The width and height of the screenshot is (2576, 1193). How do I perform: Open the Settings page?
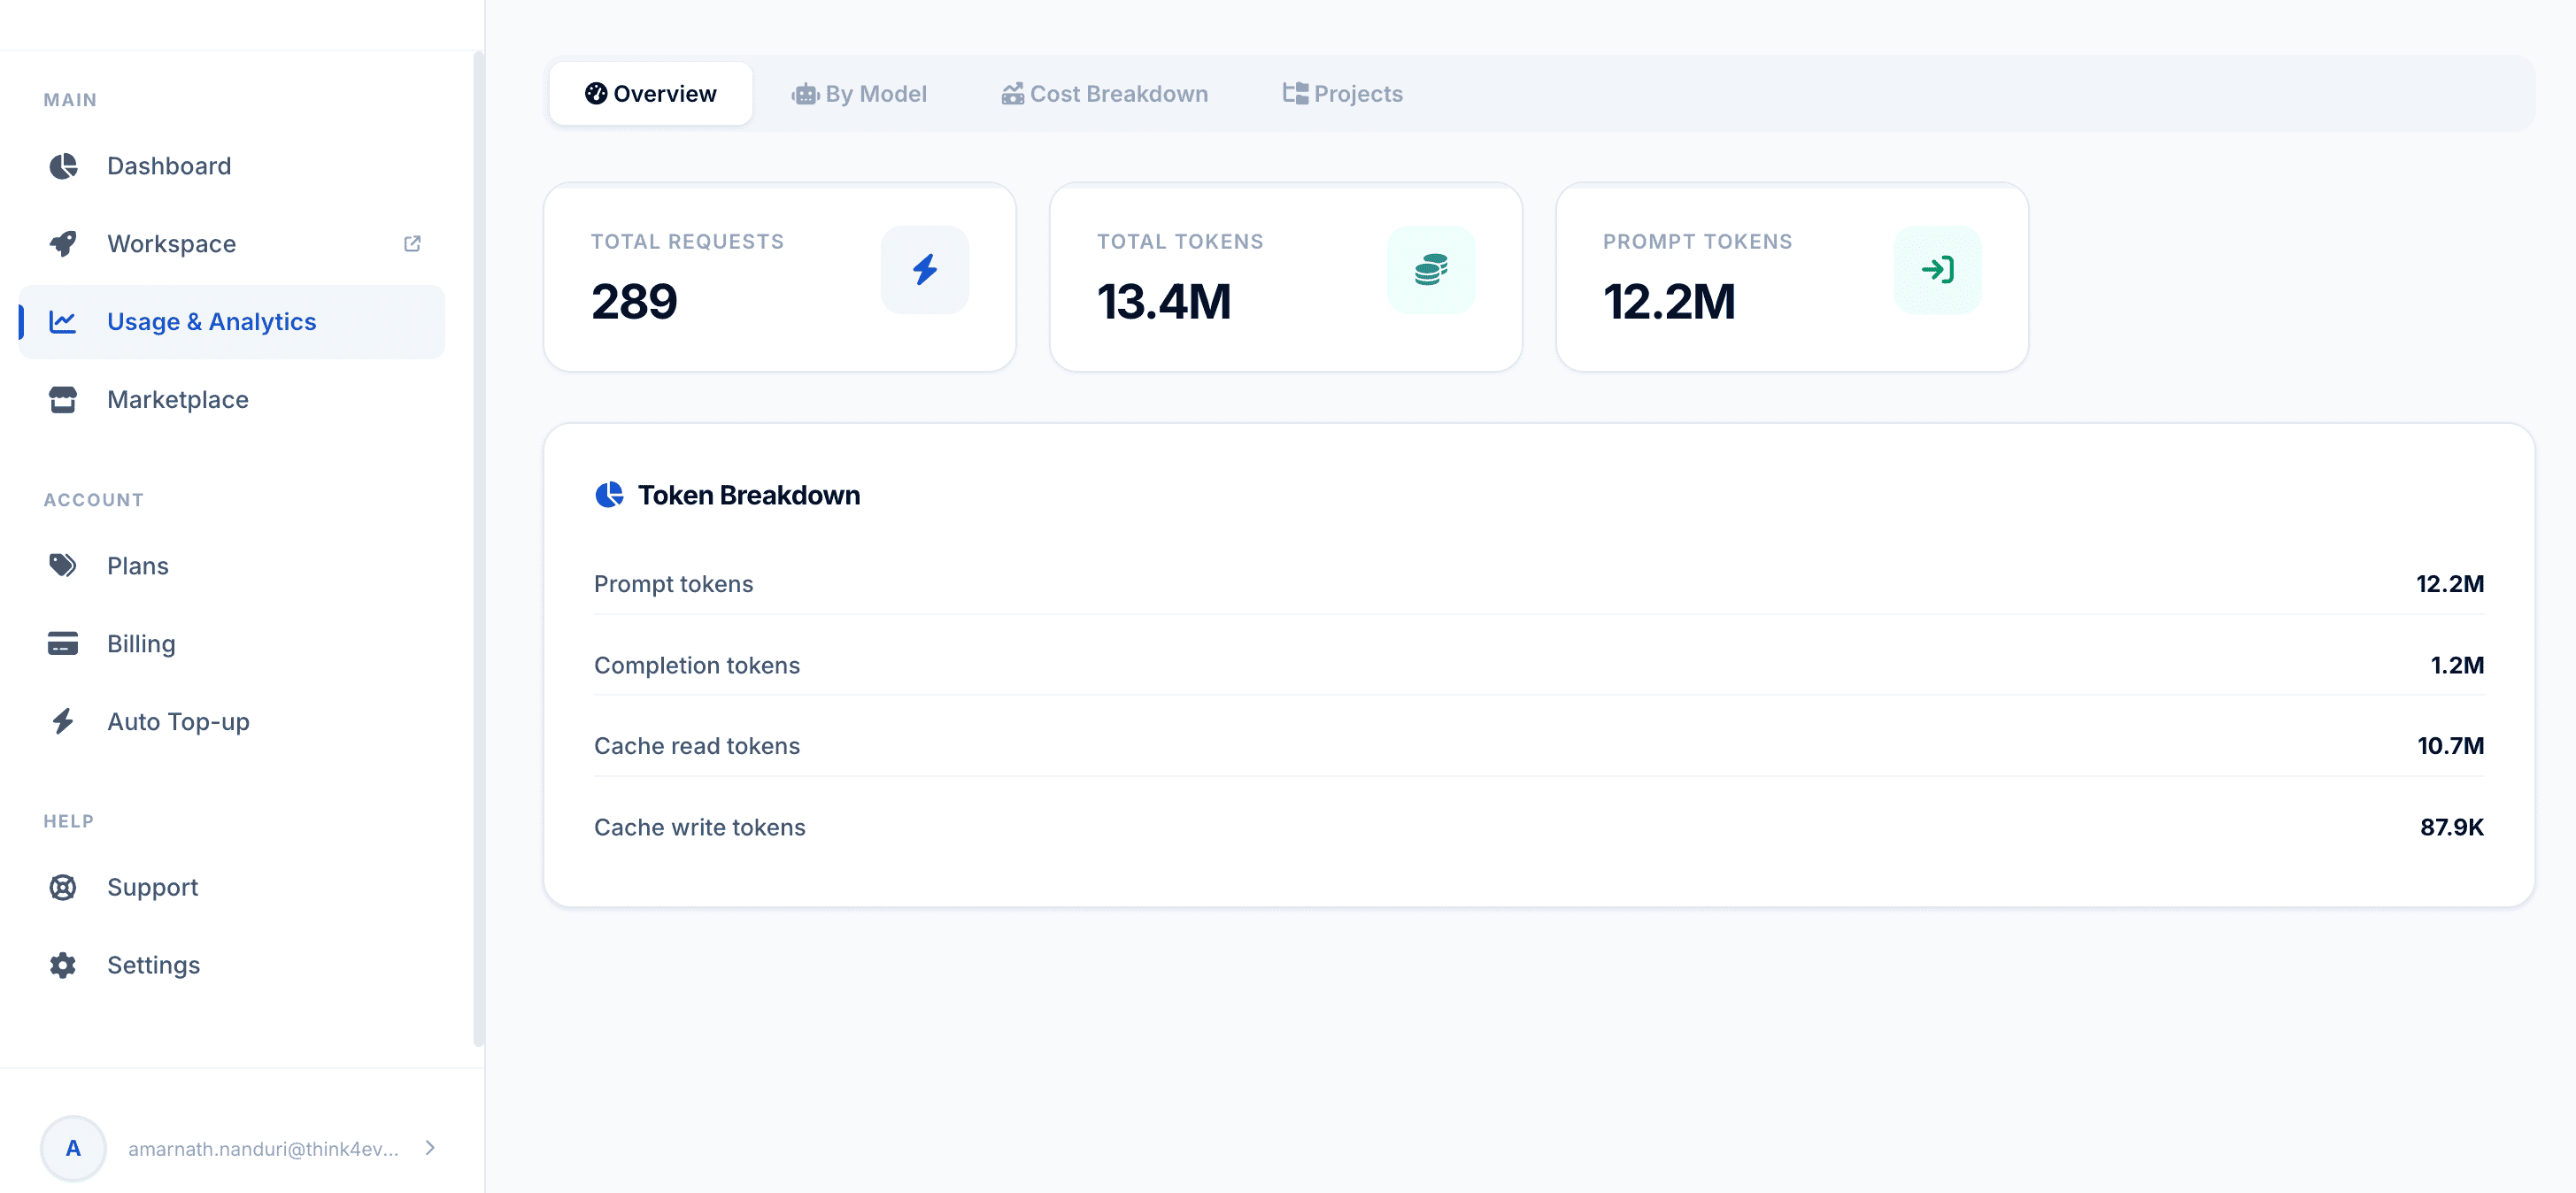(232, 966)
